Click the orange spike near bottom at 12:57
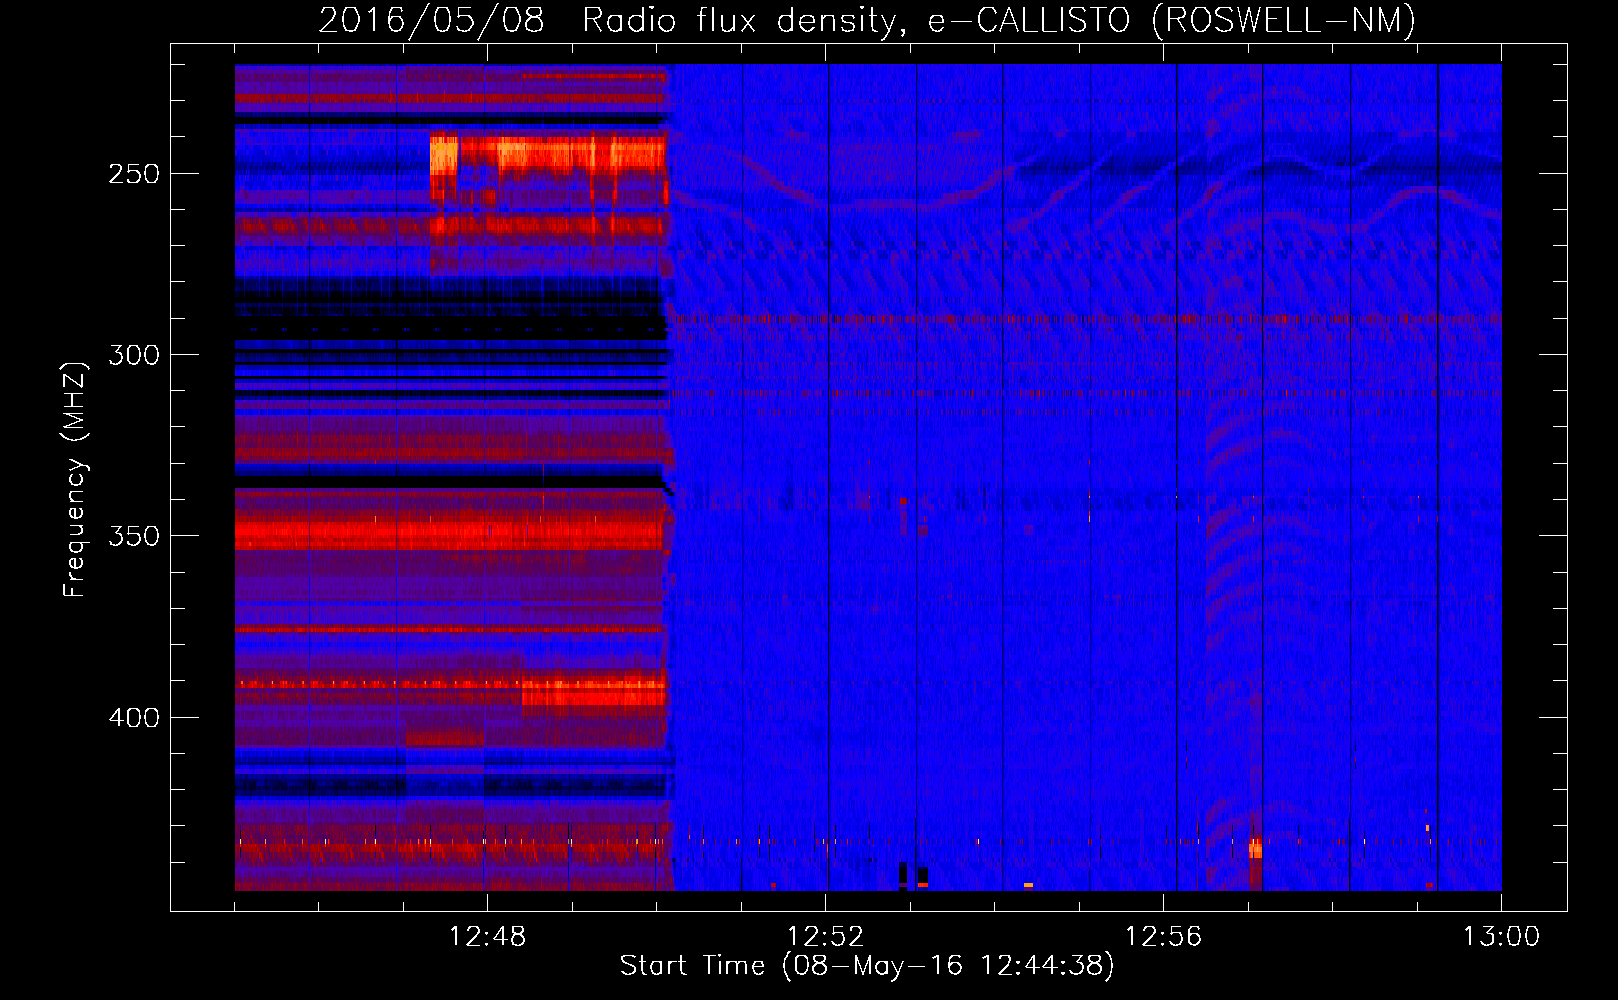This screenshot has height=1000, width=1618. click(1255, 849)
